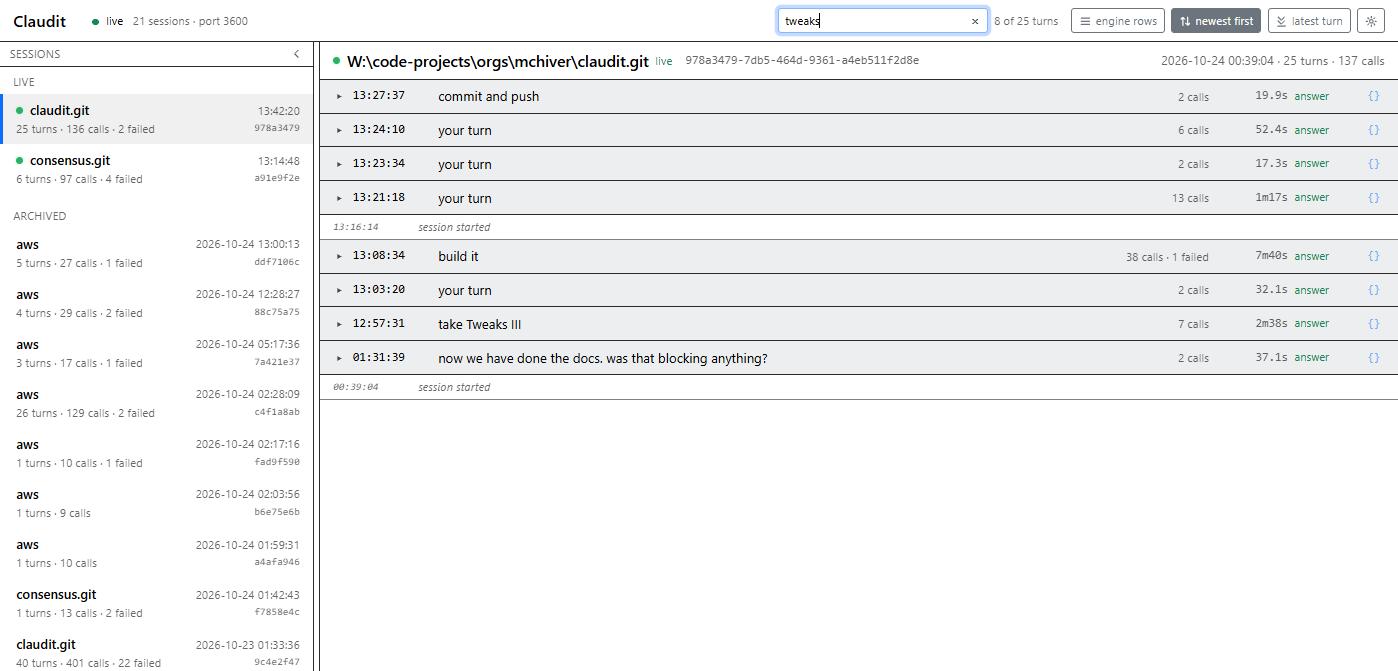This screenshot has height=671, width=1398.
Task: Click the session path heading claudit.git
Action: click(498, 61)
